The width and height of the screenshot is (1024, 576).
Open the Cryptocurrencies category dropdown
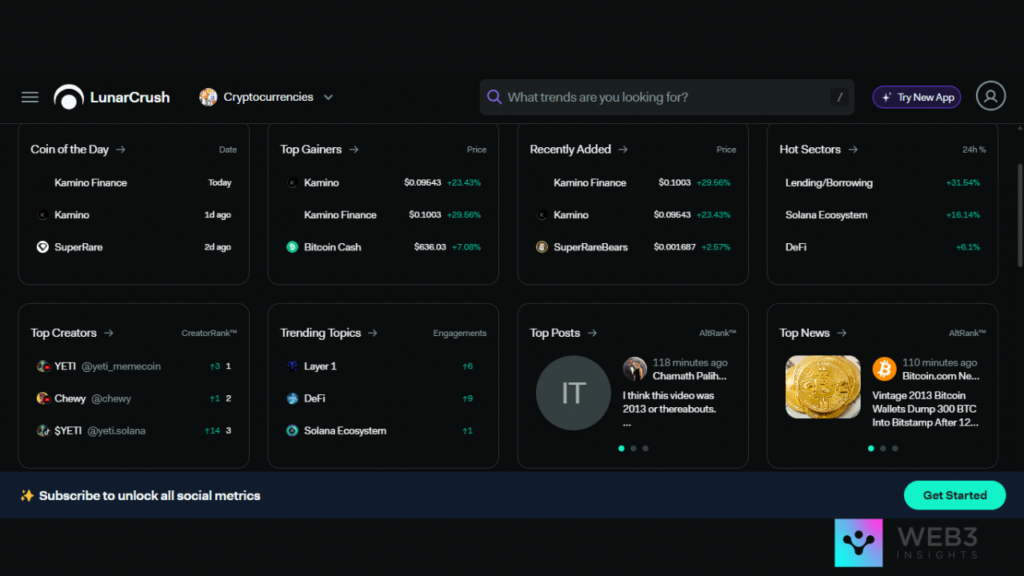(266, 97)
